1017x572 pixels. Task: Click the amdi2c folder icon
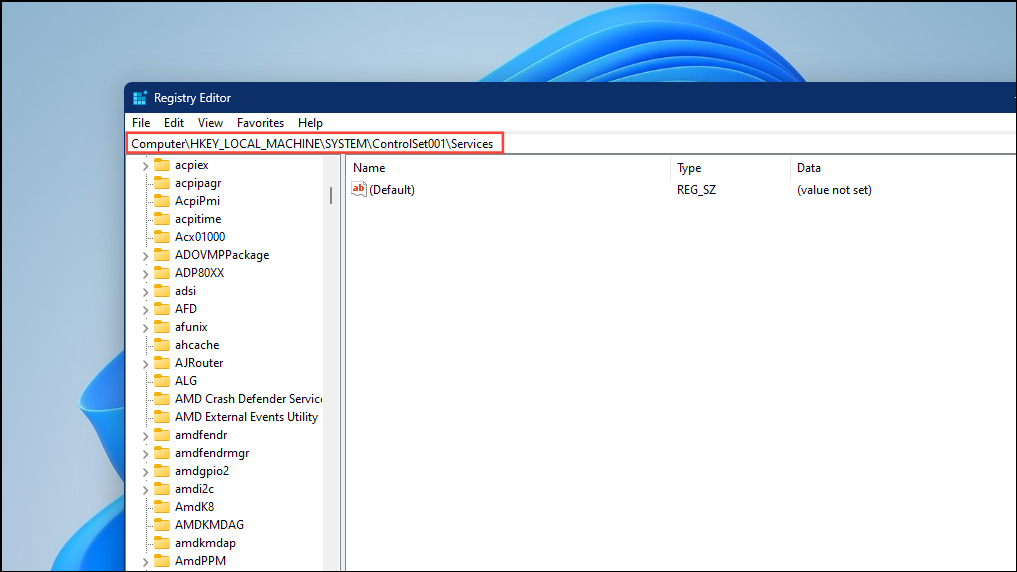pos(162,488)
